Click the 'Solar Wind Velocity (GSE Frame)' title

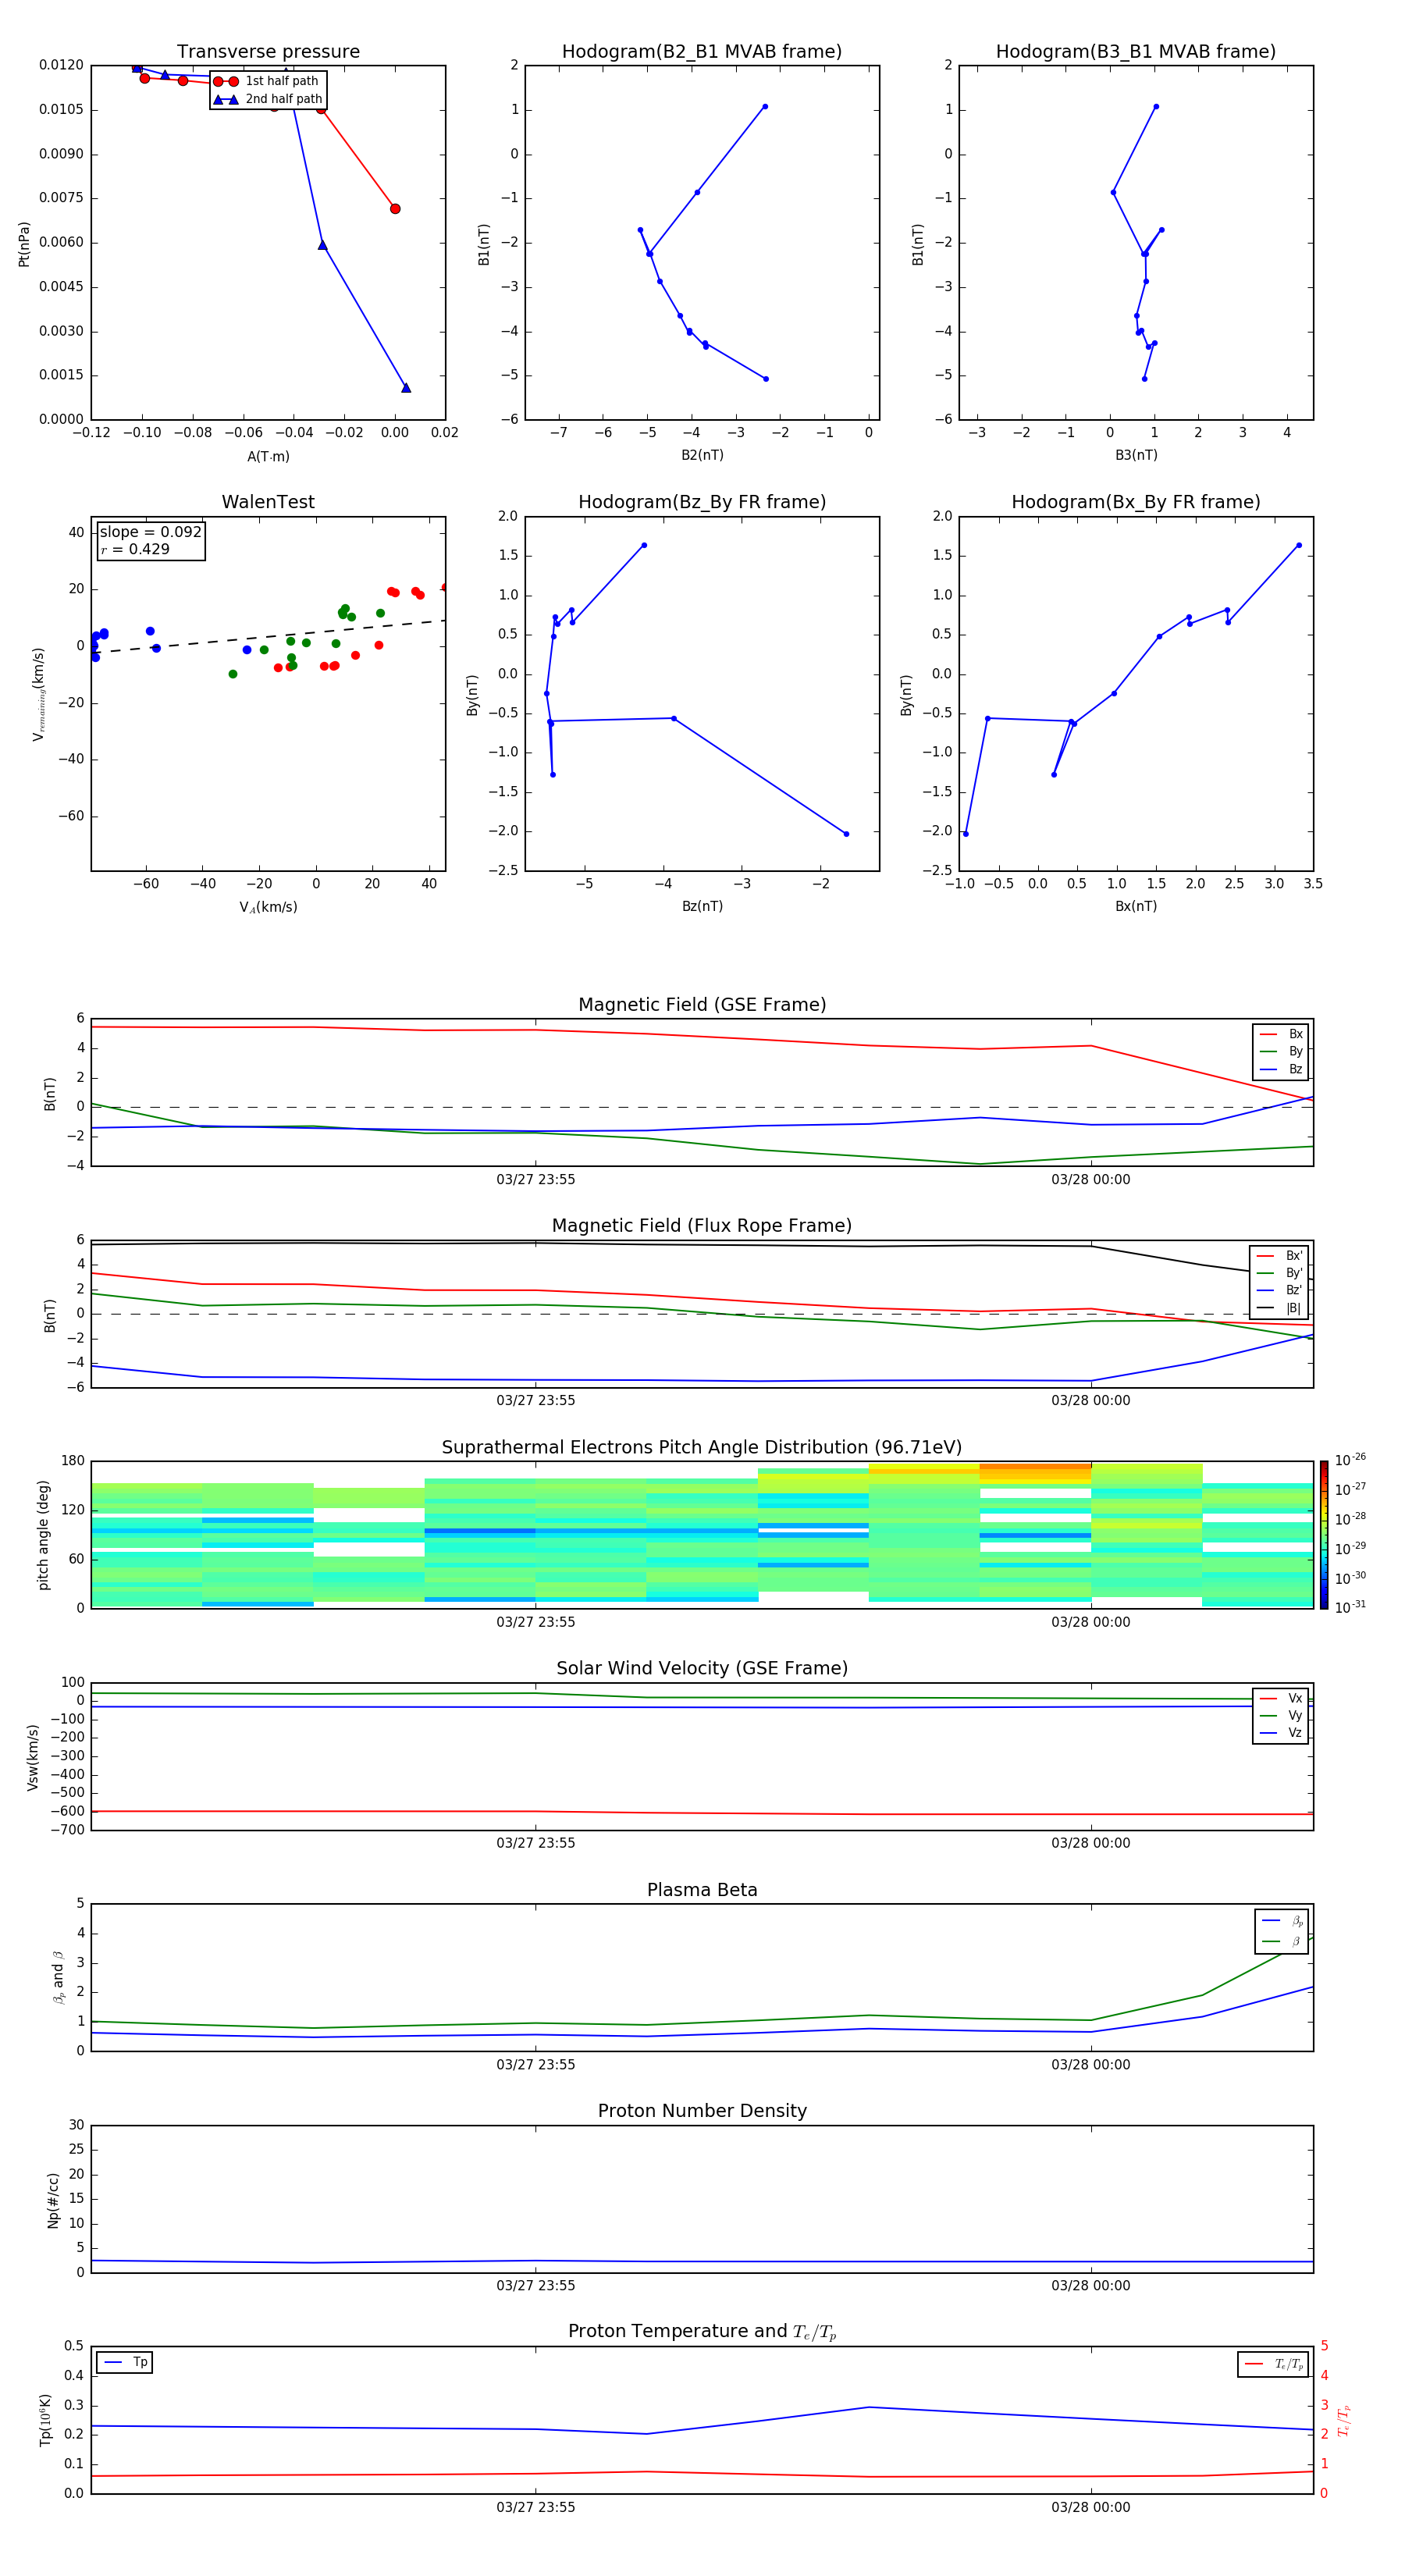coord(702,1669)
